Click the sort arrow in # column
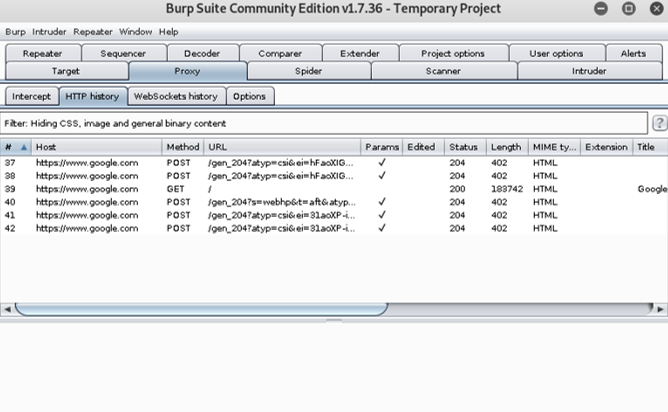The height and width of the screenshot is (412, 668). tap(24, 147)
